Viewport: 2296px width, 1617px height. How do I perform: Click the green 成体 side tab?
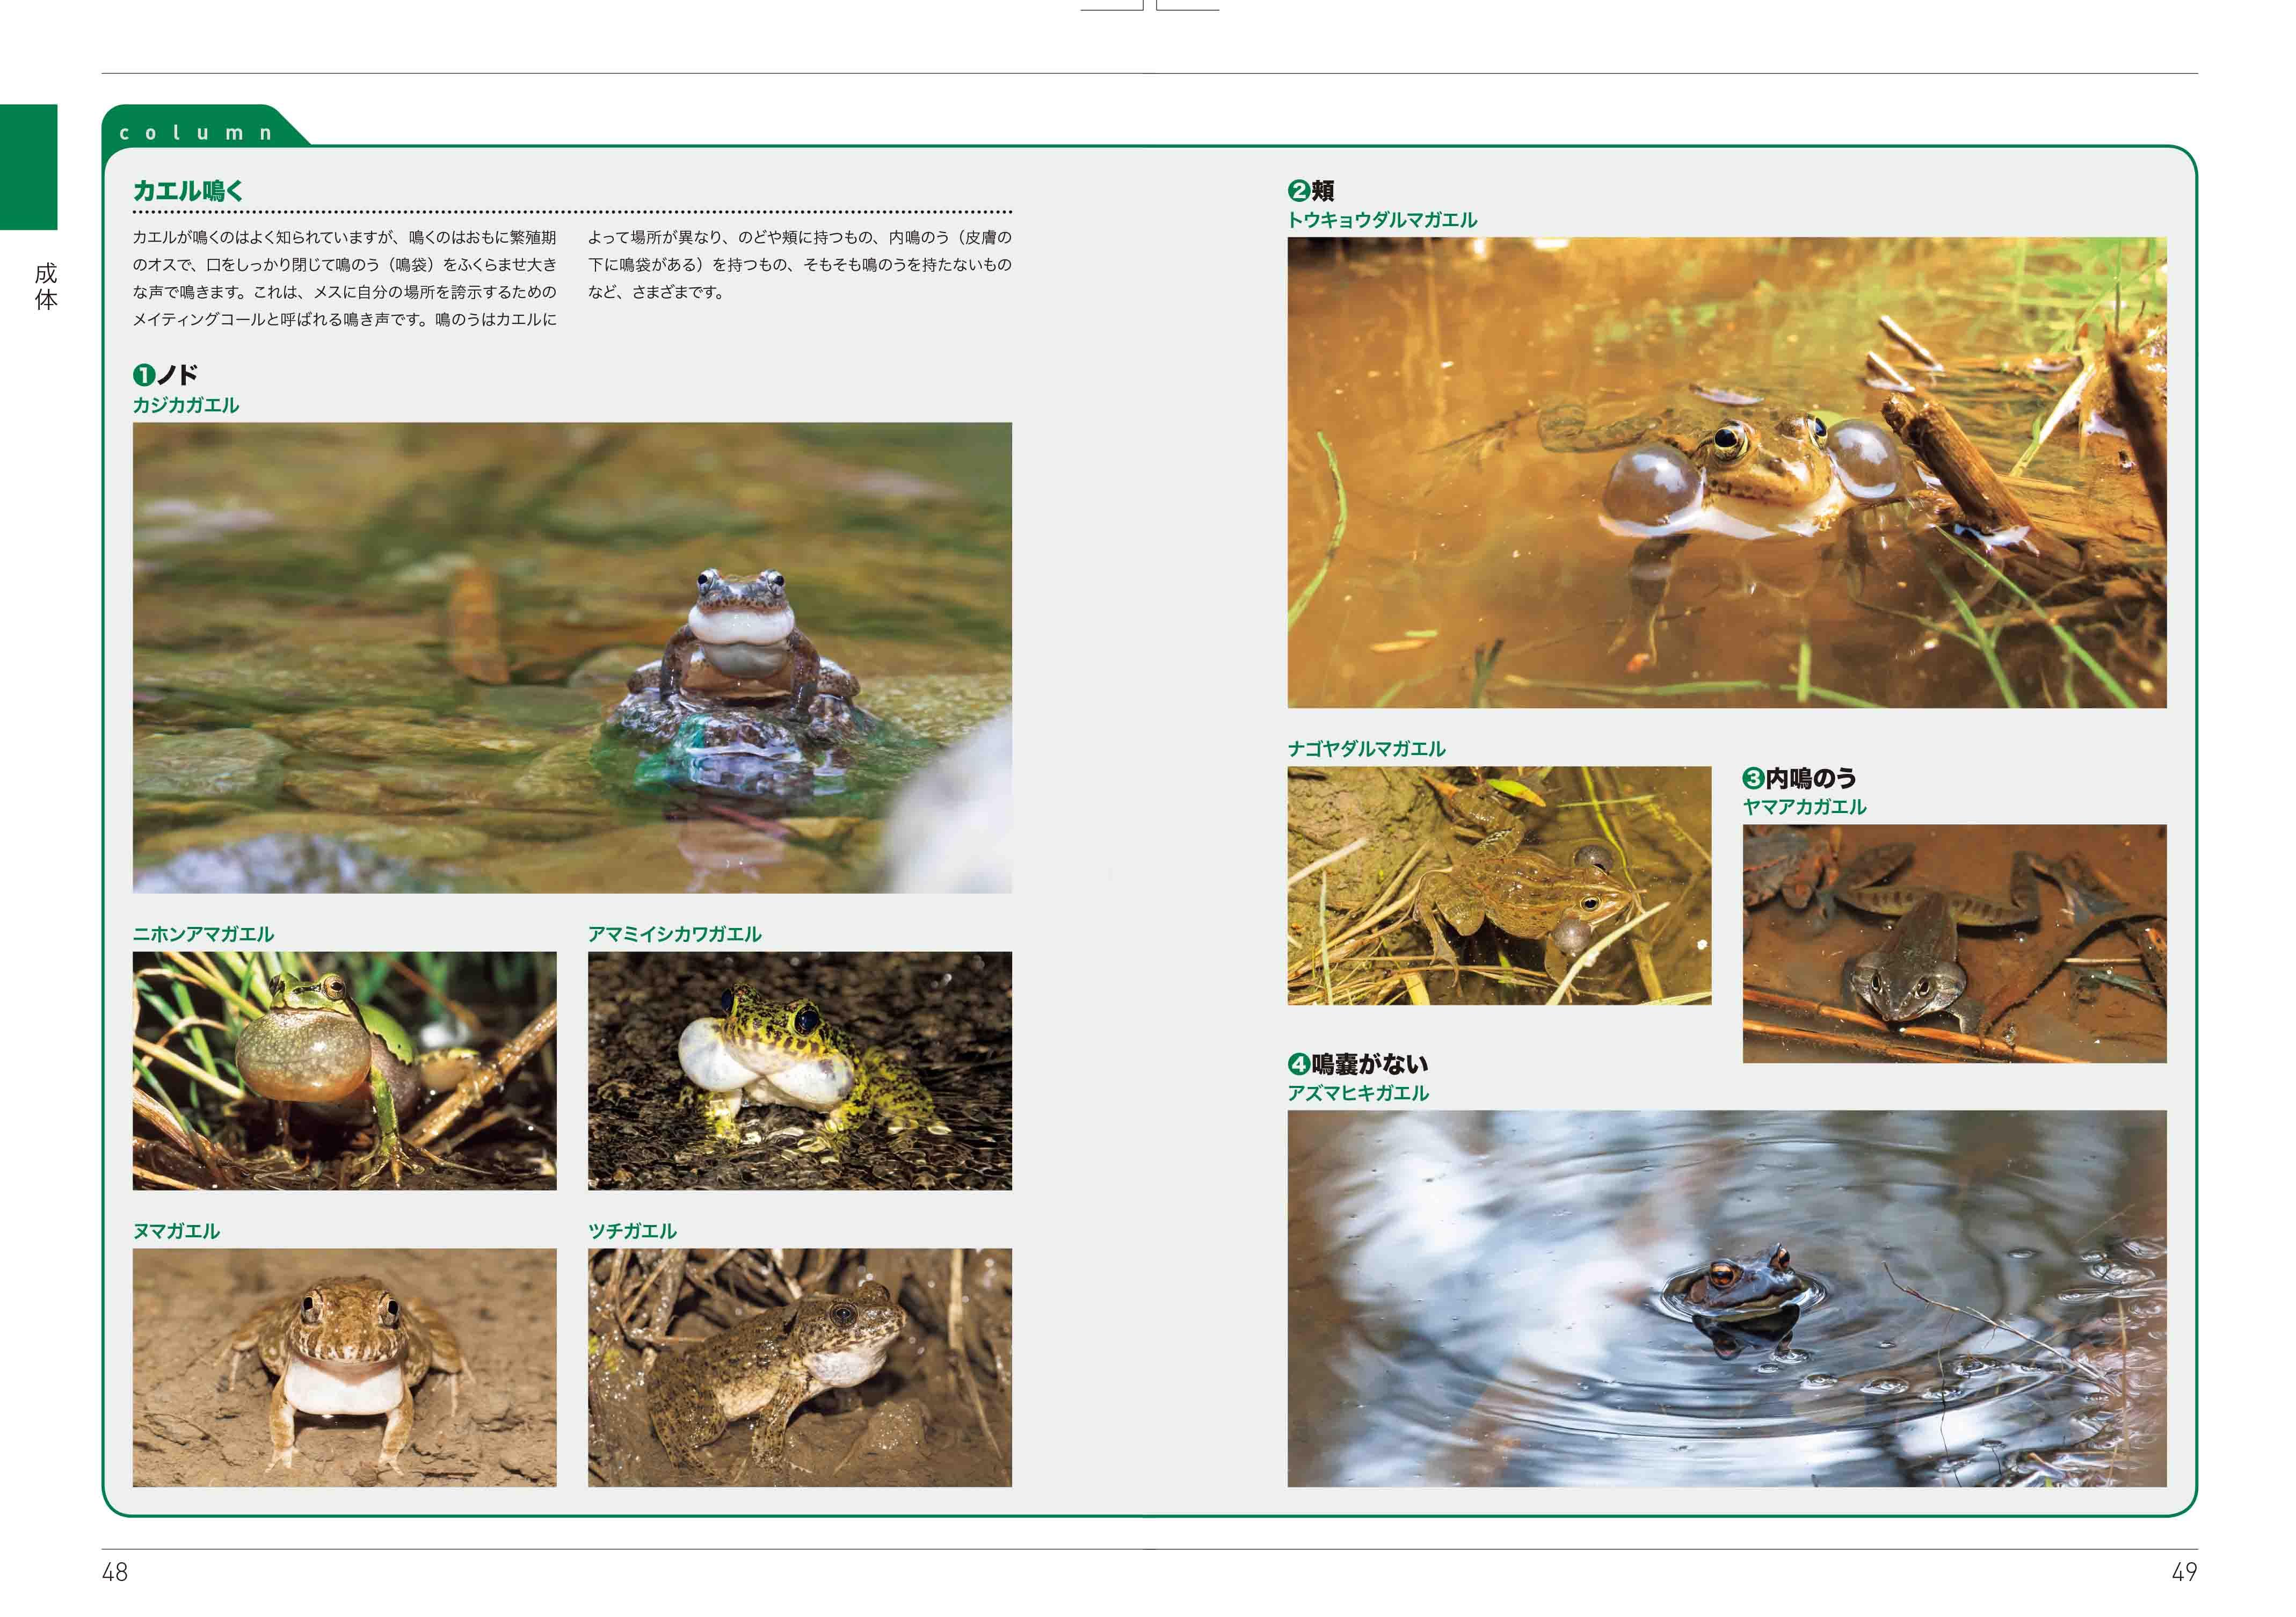(x=29, y=167)
